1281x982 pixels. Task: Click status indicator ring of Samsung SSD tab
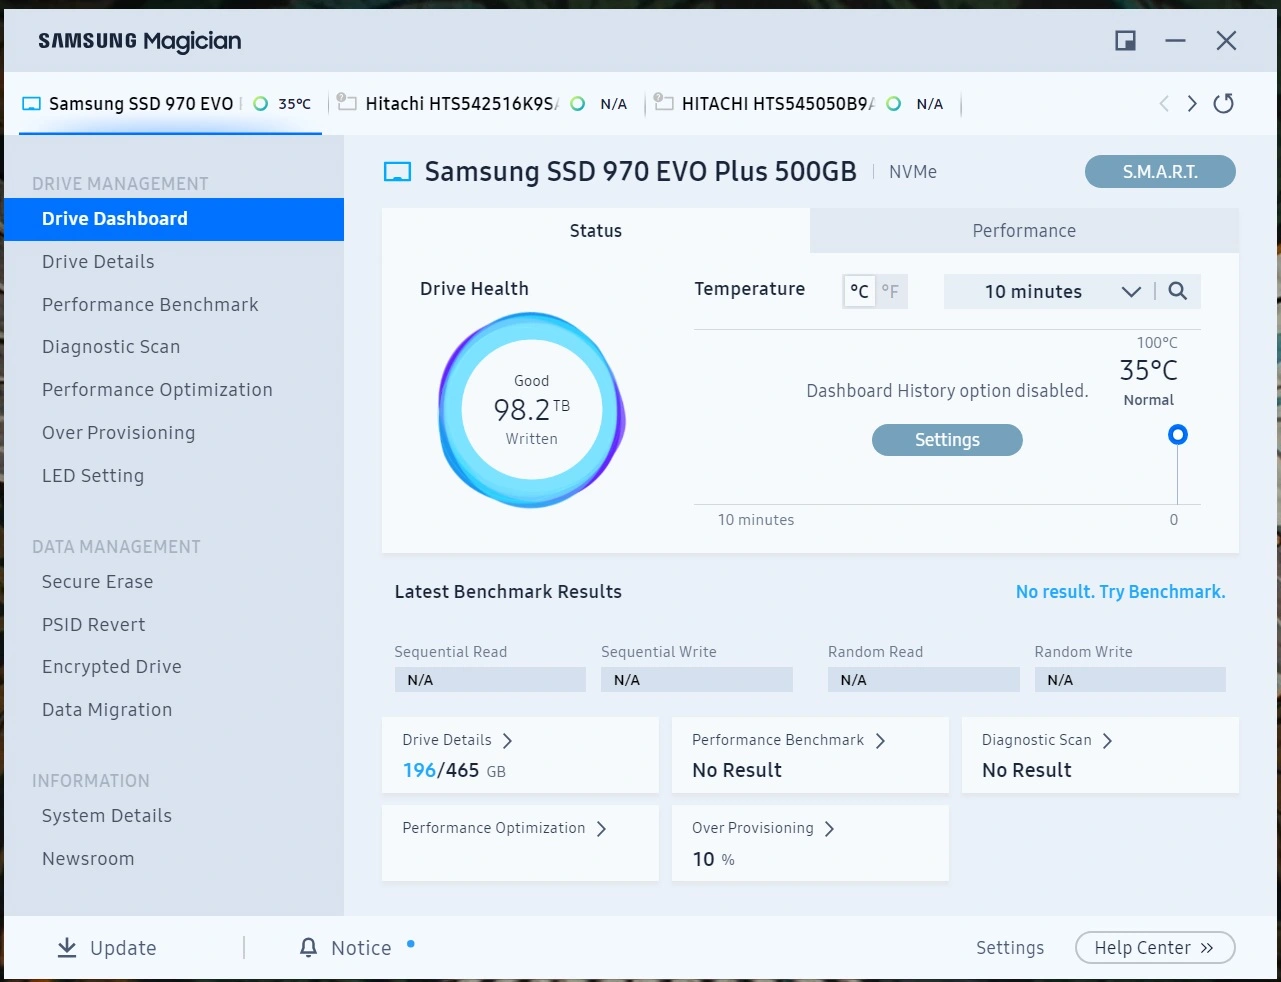(261, 104)
